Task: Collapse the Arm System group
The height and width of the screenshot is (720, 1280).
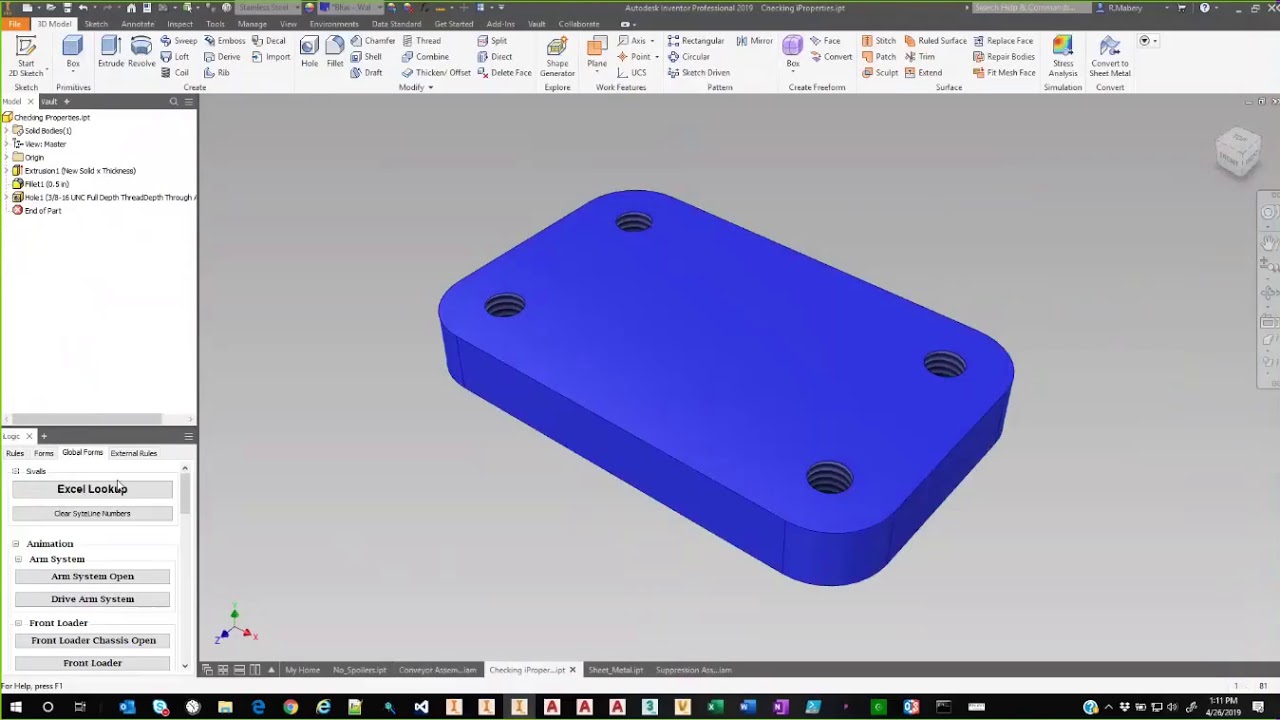Action: pyautogui.click(x=18, y=559)
